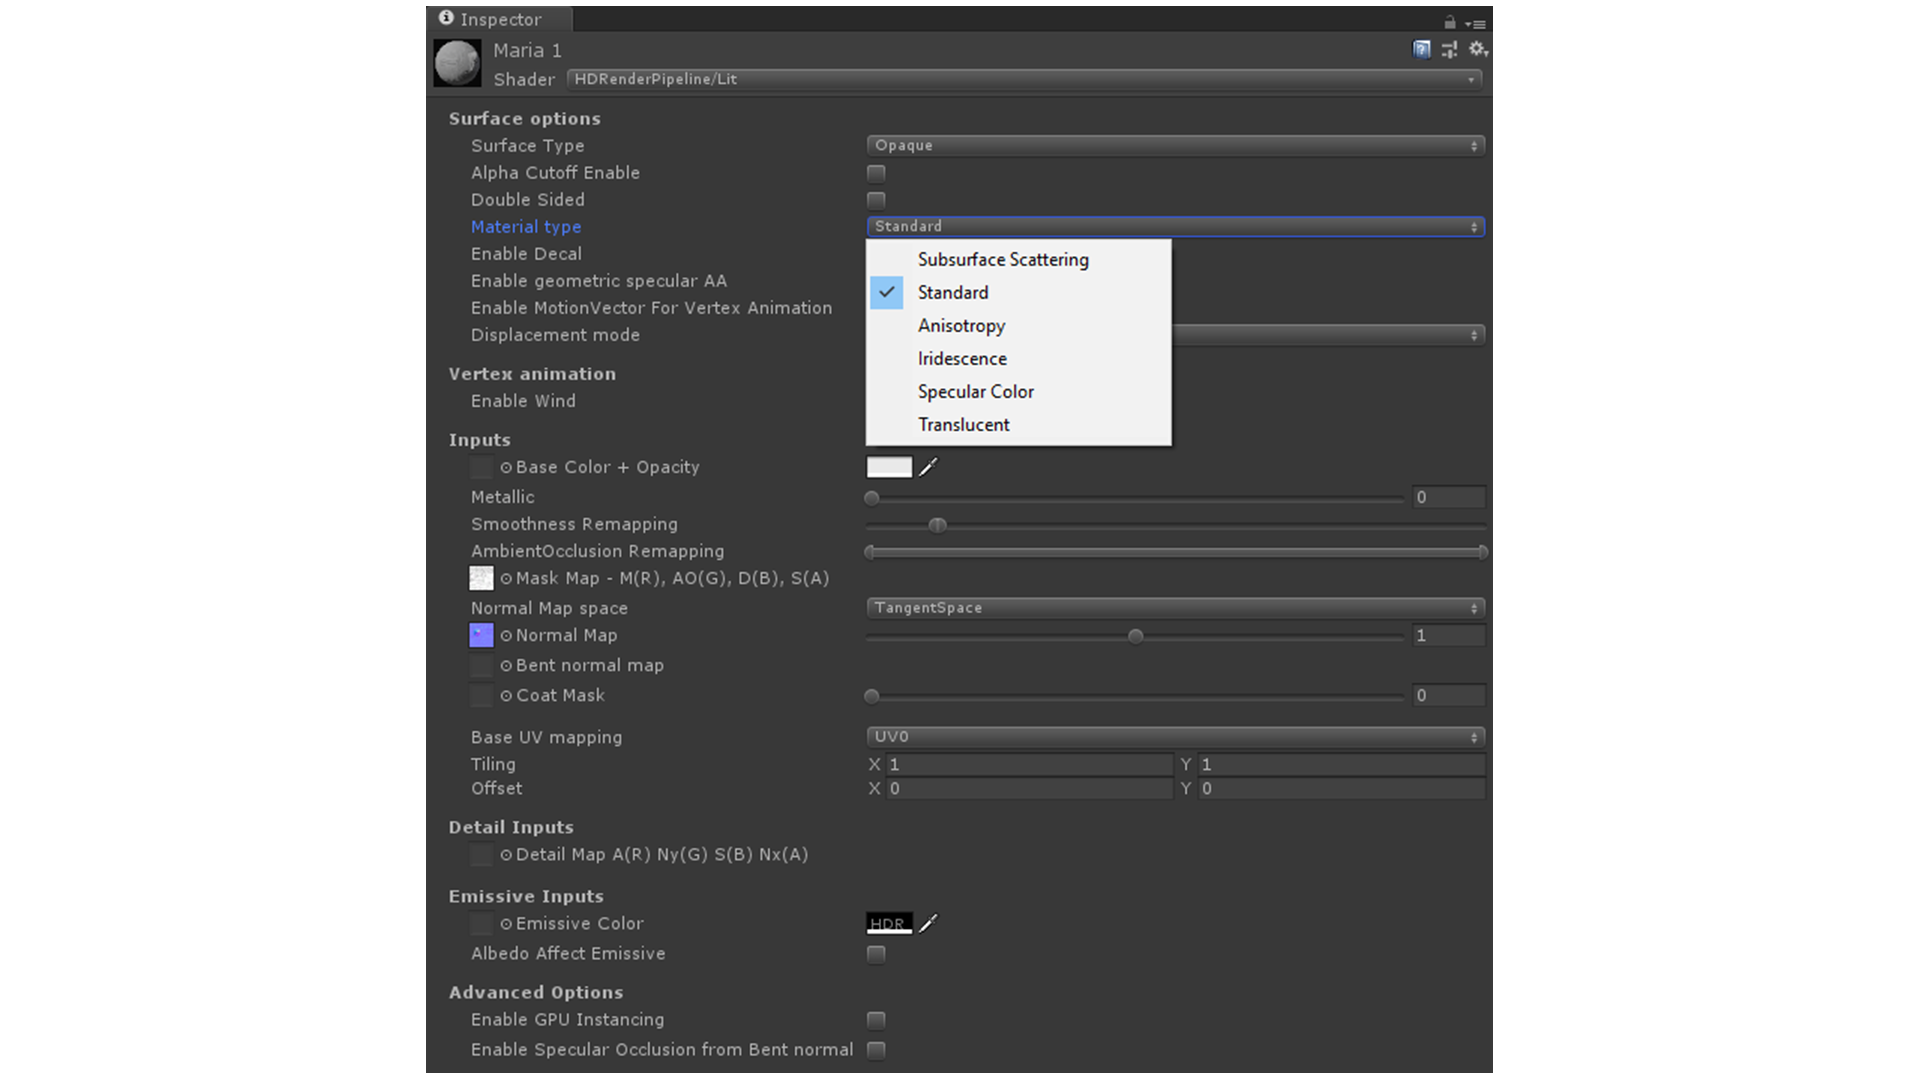Click the empty Coat Mask texture slot
The width and height of the screenshot is (1920, 1080).
(x=481, y=695)
